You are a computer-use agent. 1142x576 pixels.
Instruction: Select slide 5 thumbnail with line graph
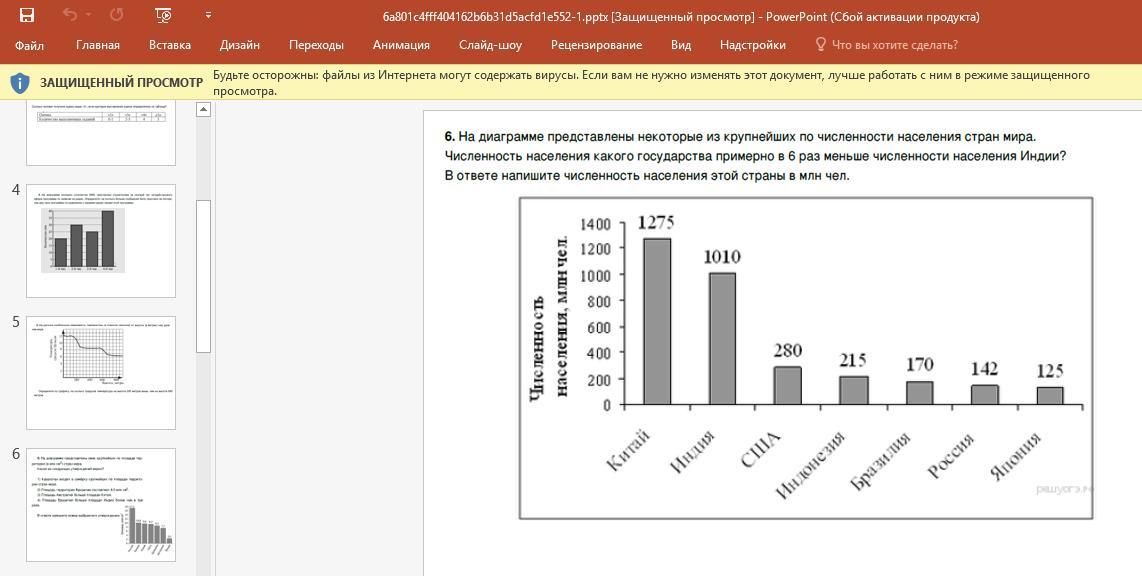[101, 373]
